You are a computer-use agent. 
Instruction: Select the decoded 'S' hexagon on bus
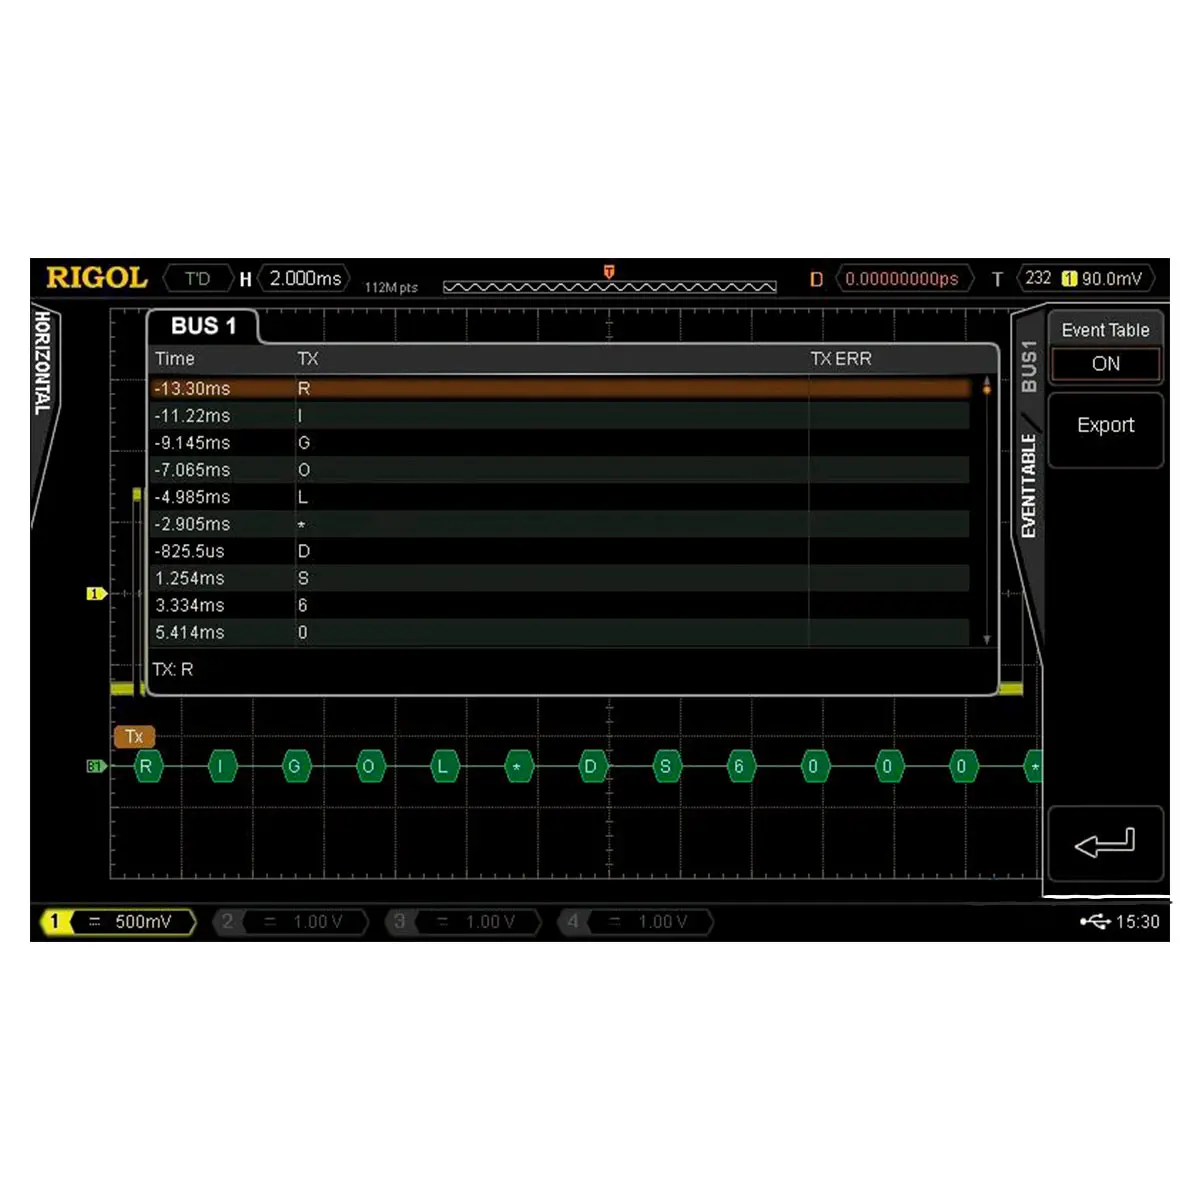click(x=665, y=767)
